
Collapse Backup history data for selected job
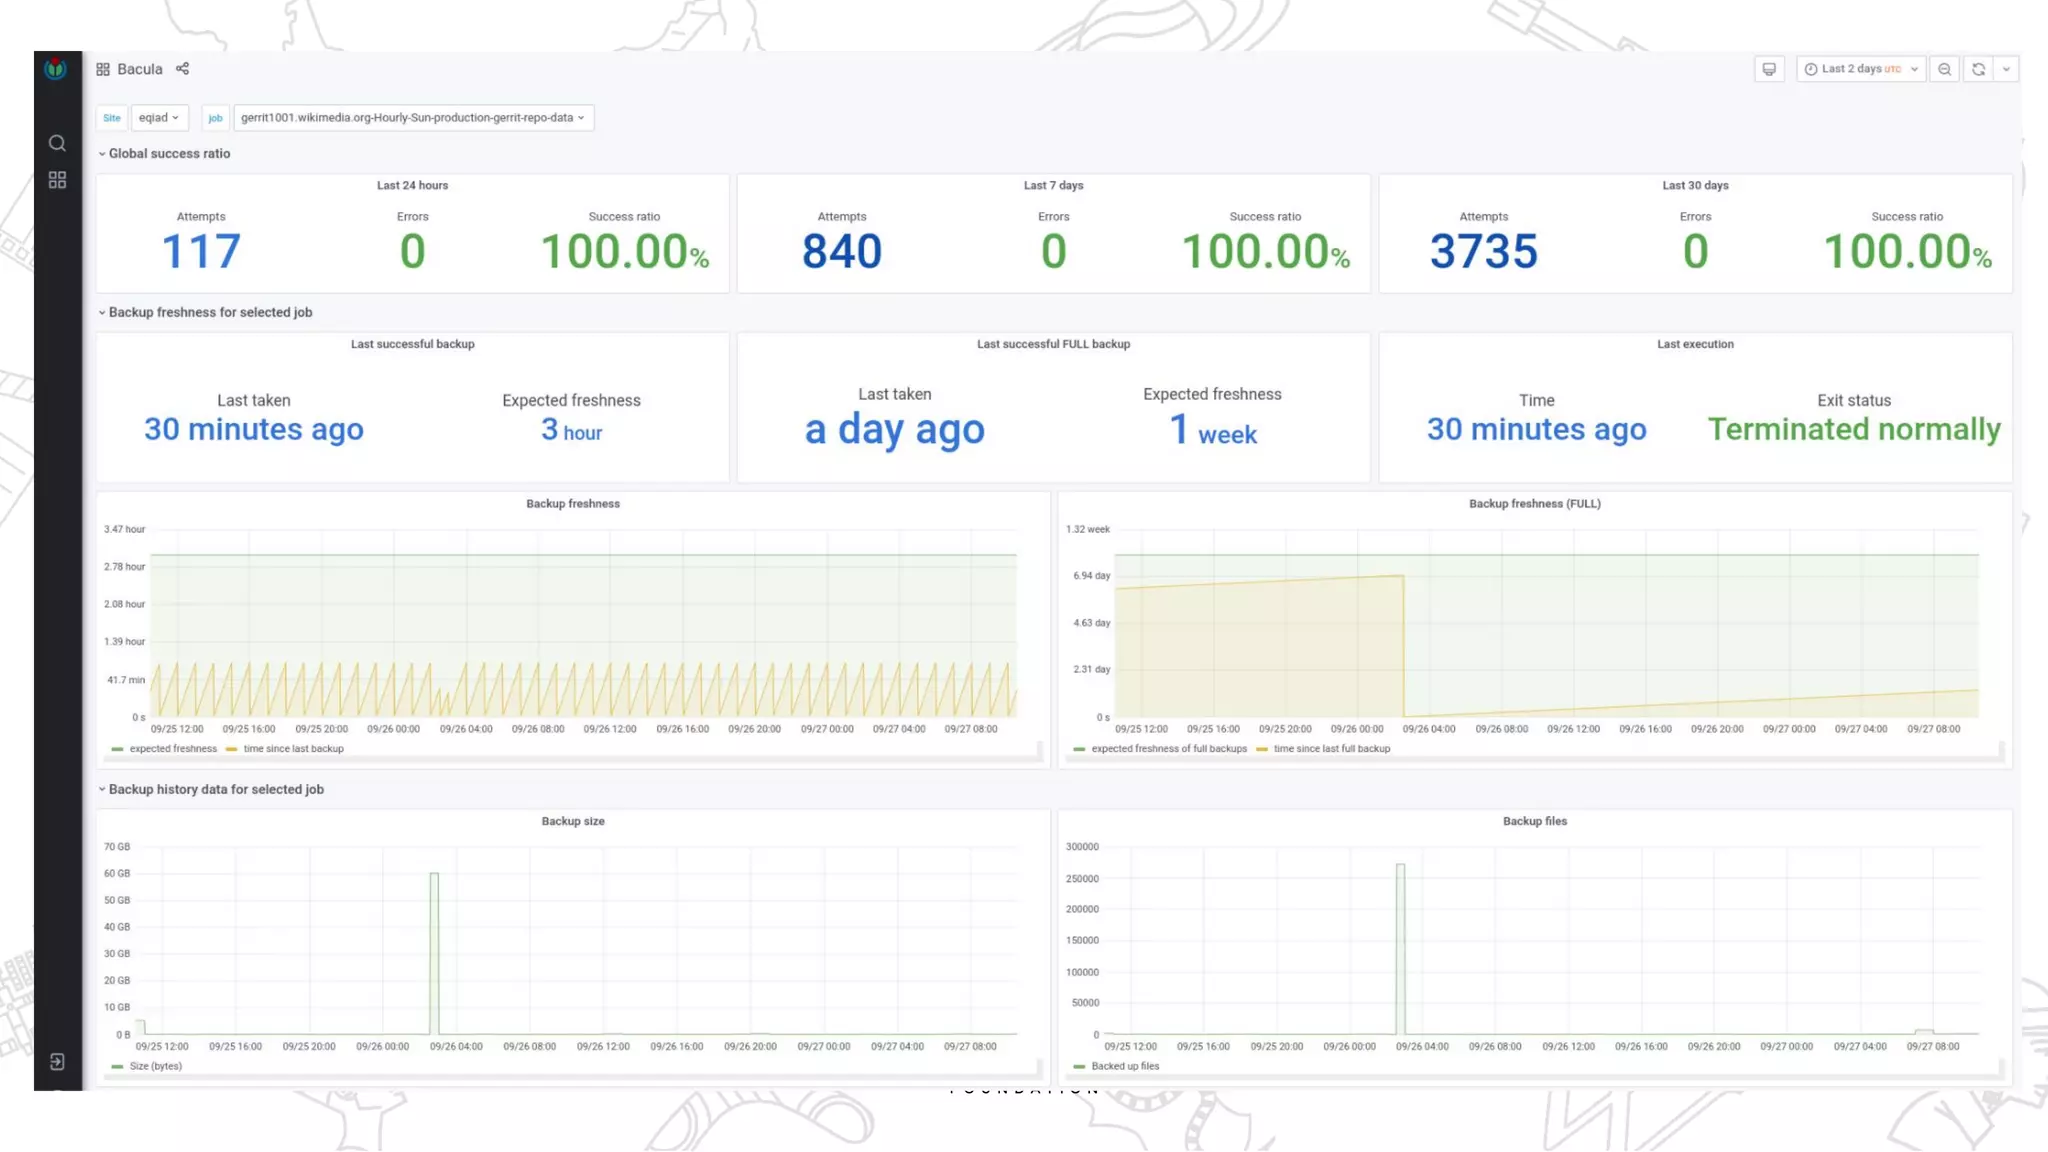coord(215,790)
